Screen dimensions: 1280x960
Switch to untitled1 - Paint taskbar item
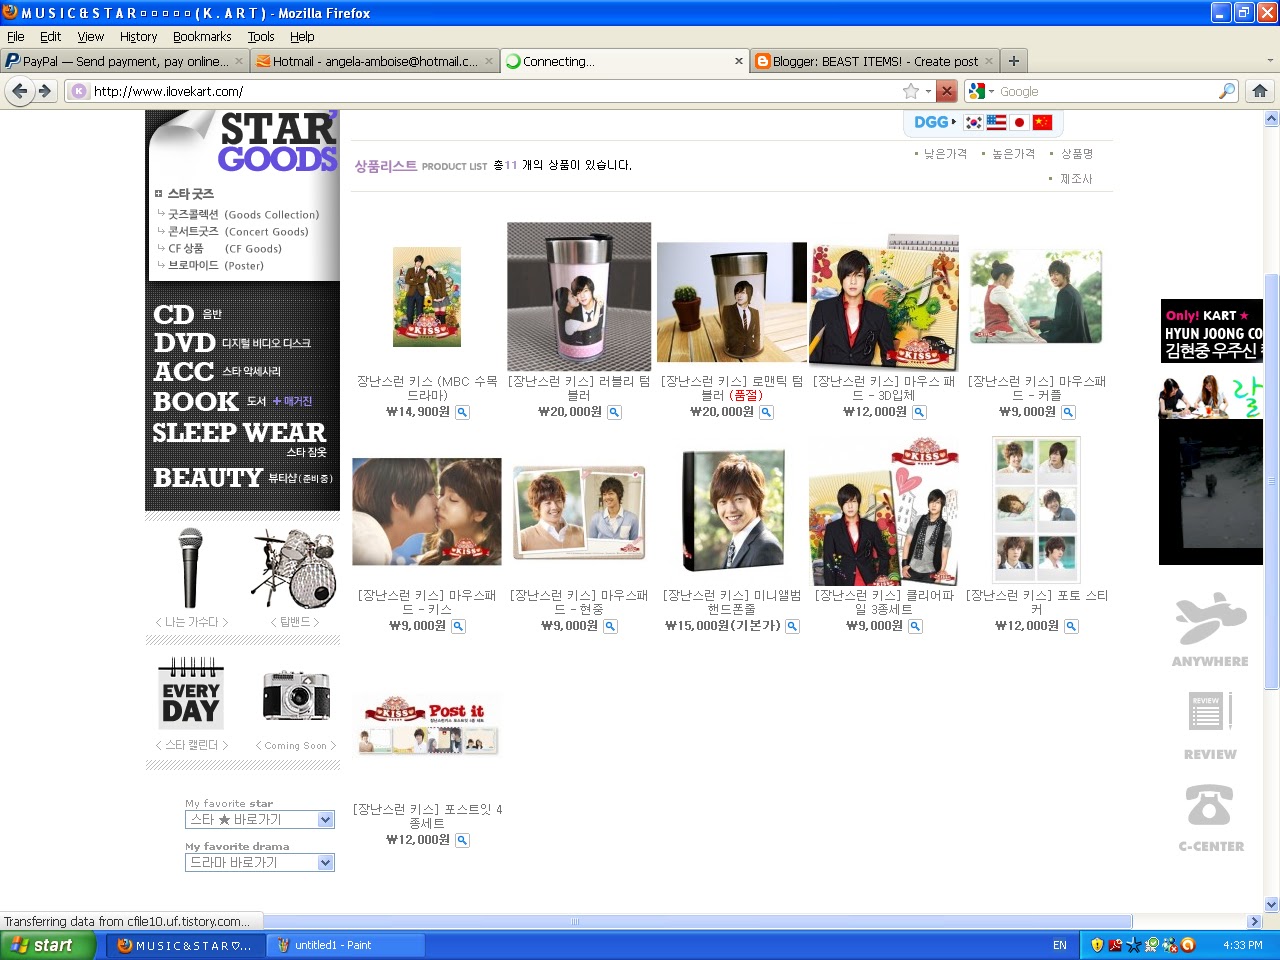(345, 945)
